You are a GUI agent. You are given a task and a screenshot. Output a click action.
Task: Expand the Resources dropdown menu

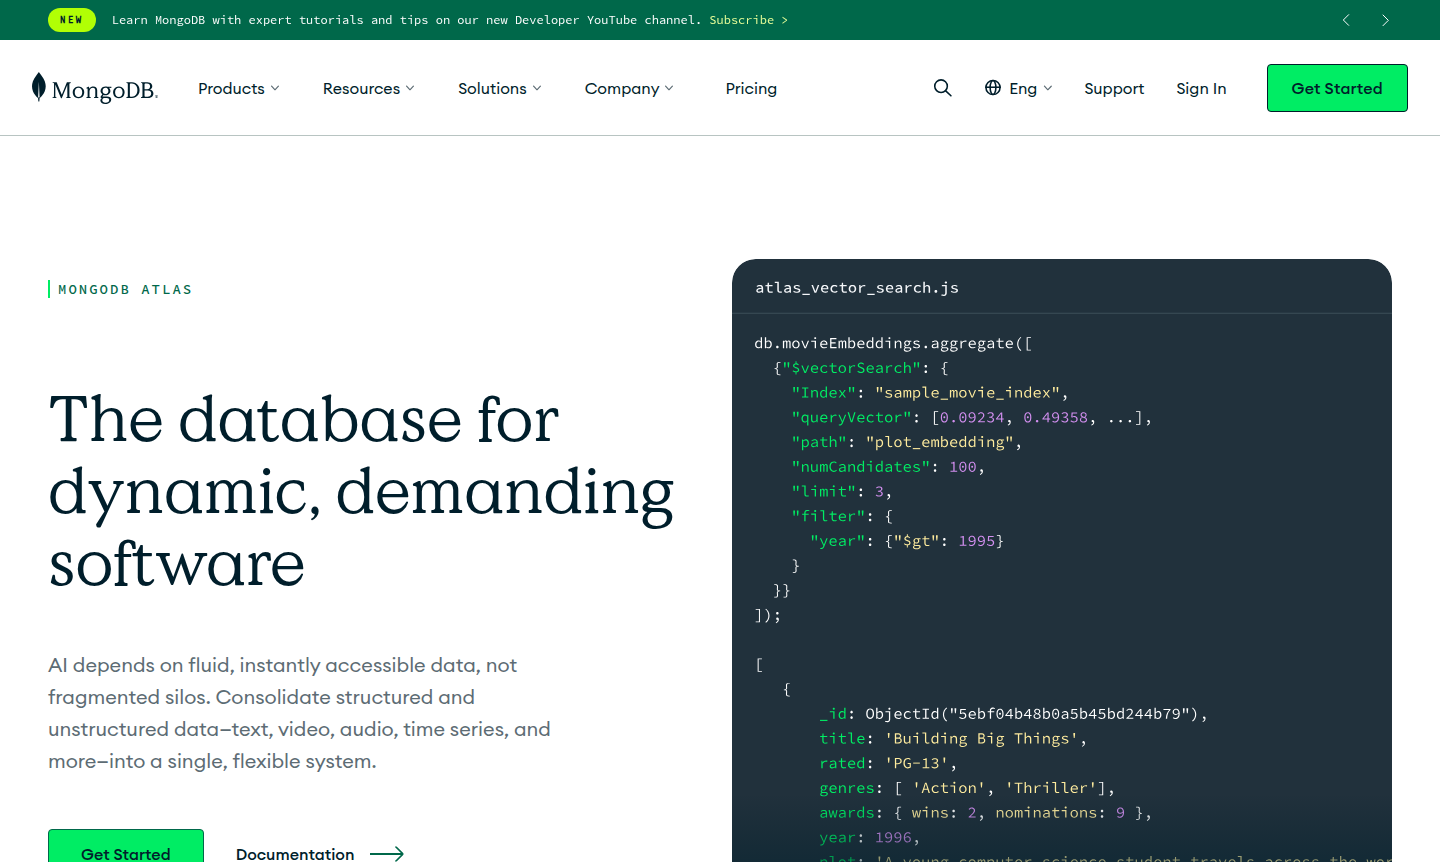(x=368, y=88)
